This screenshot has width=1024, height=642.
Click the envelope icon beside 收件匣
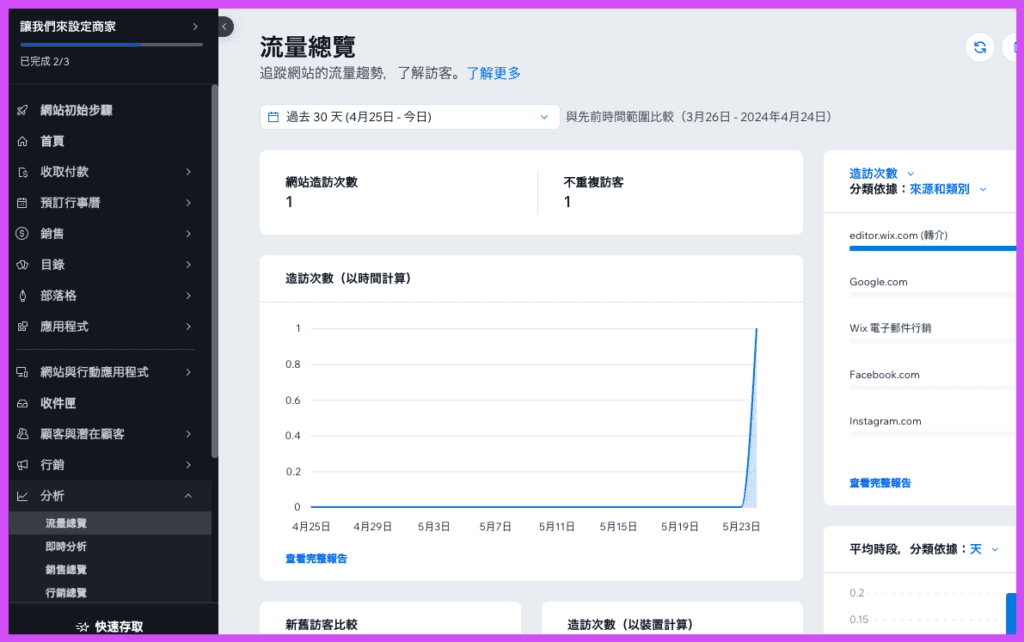pos(22,403)
